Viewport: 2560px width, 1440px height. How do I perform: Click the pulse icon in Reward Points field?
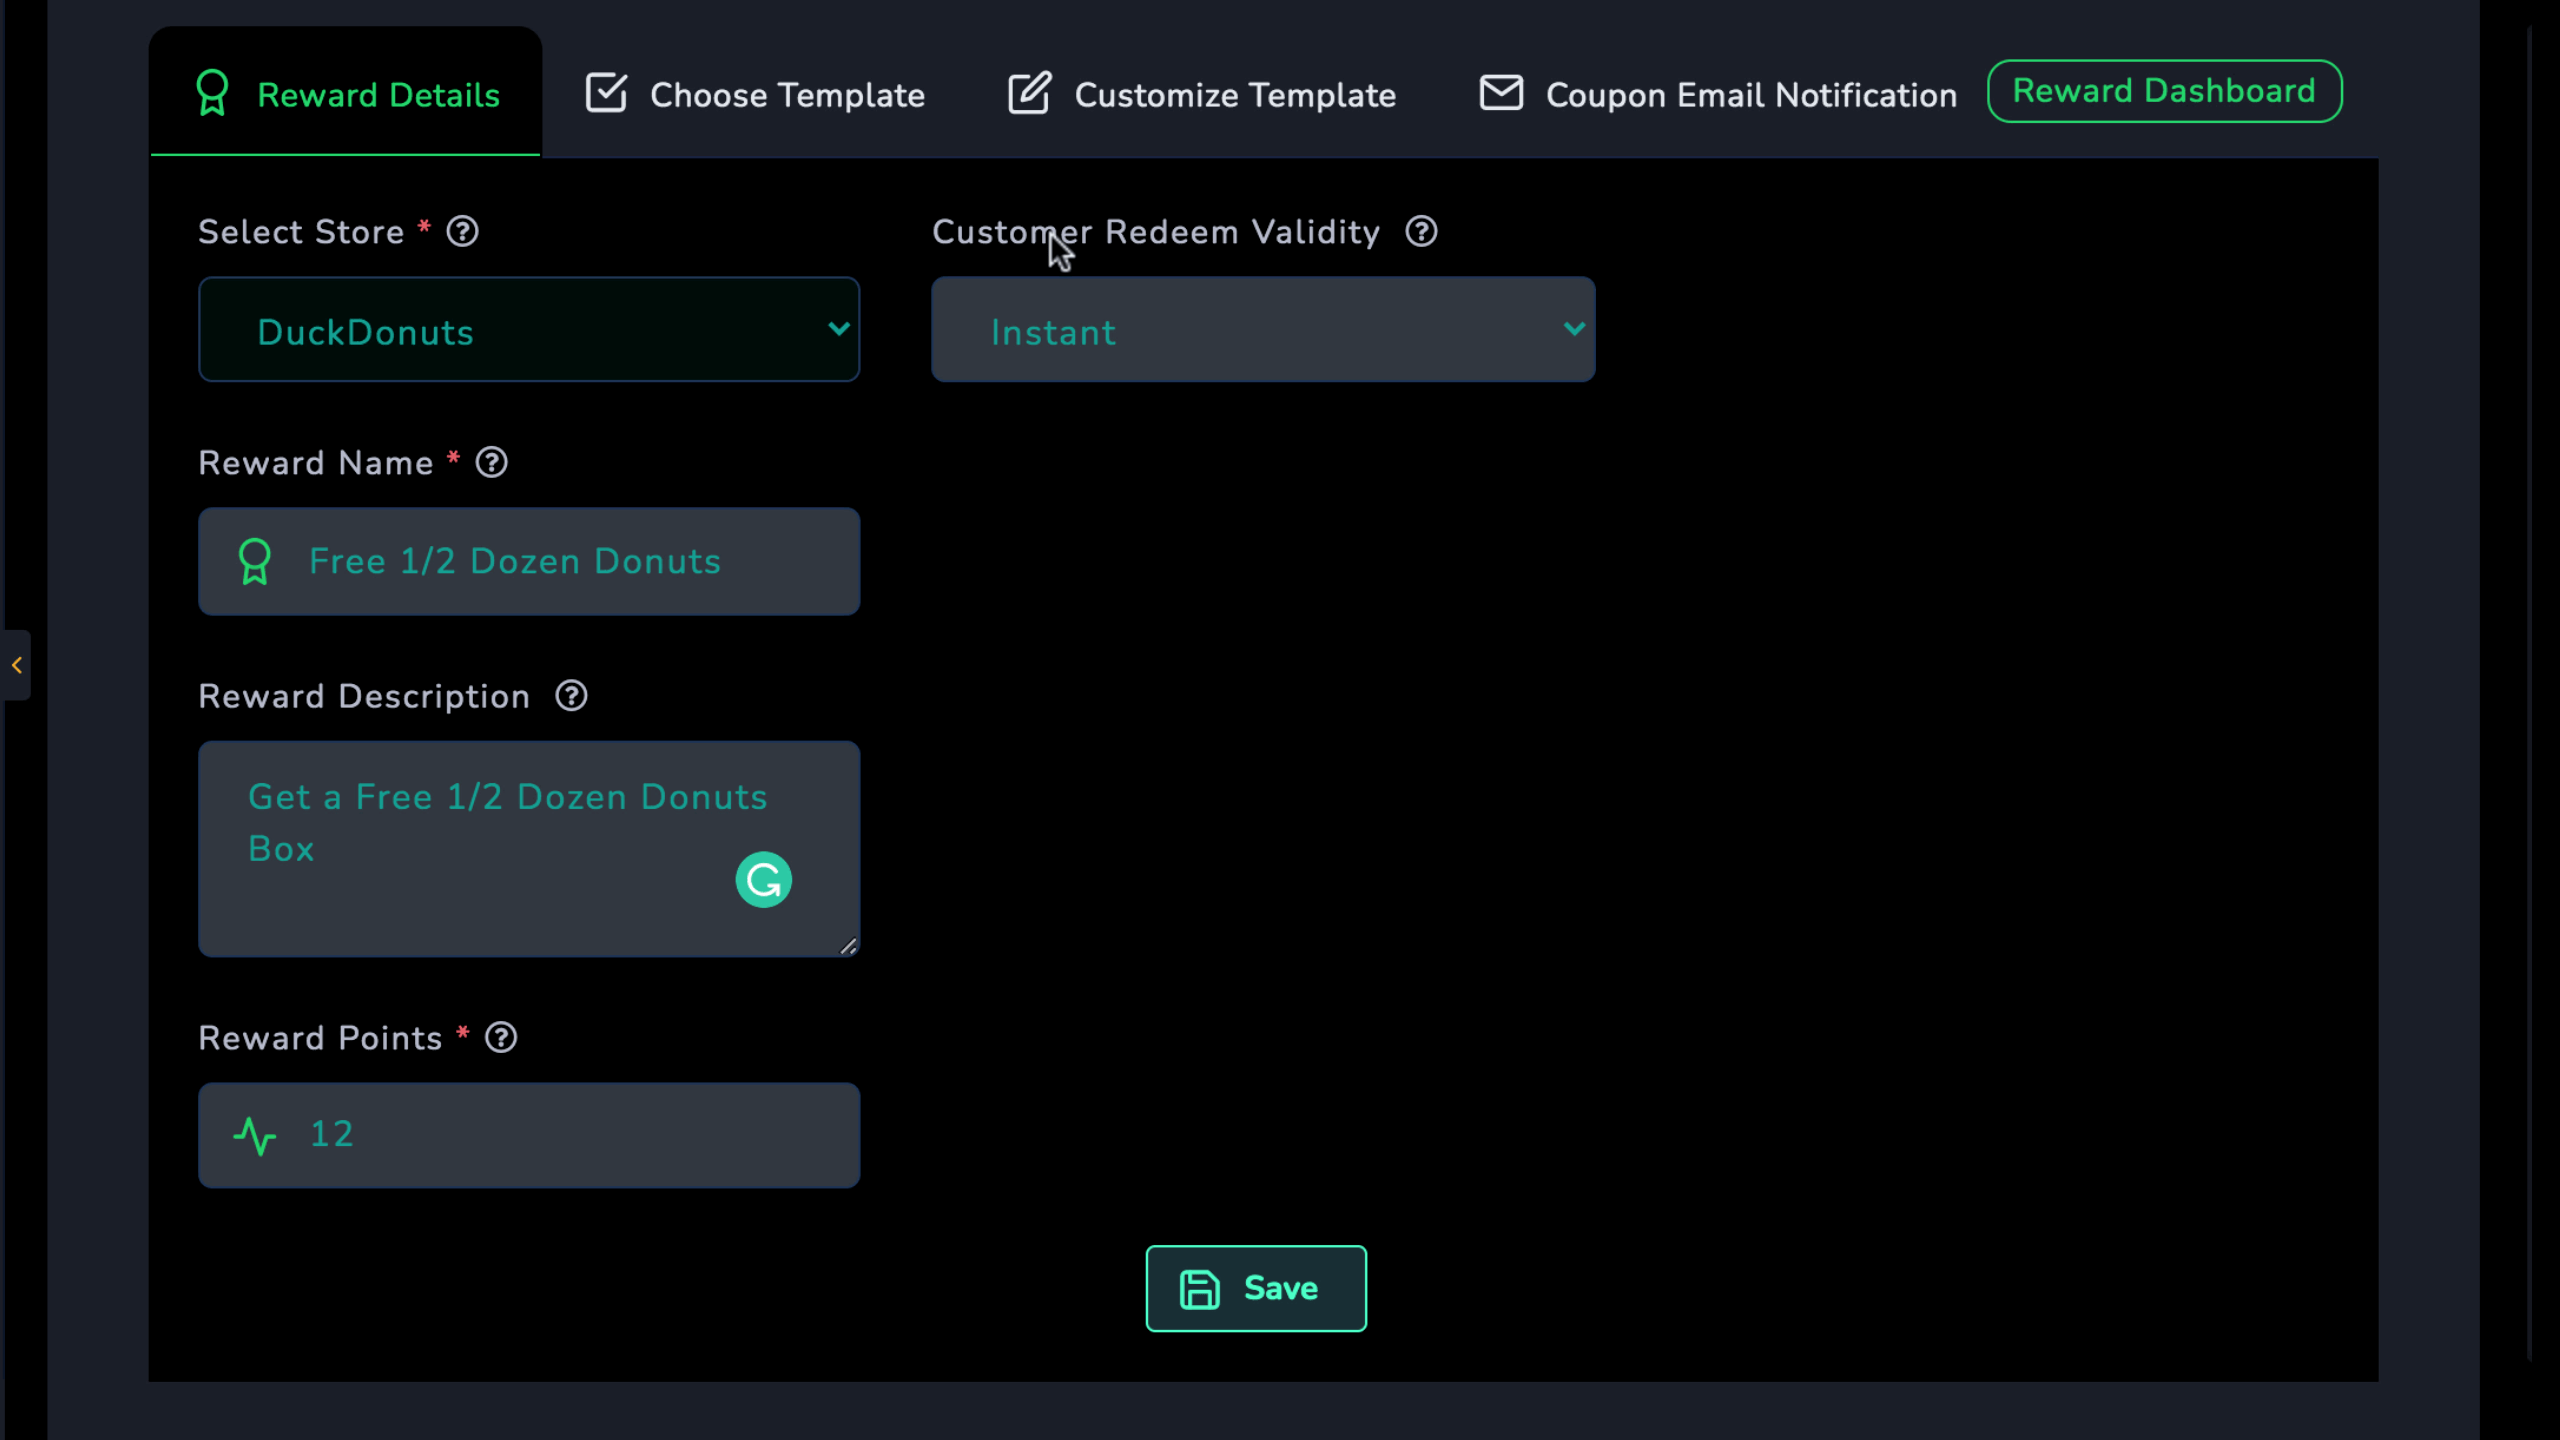[255, 1136]
